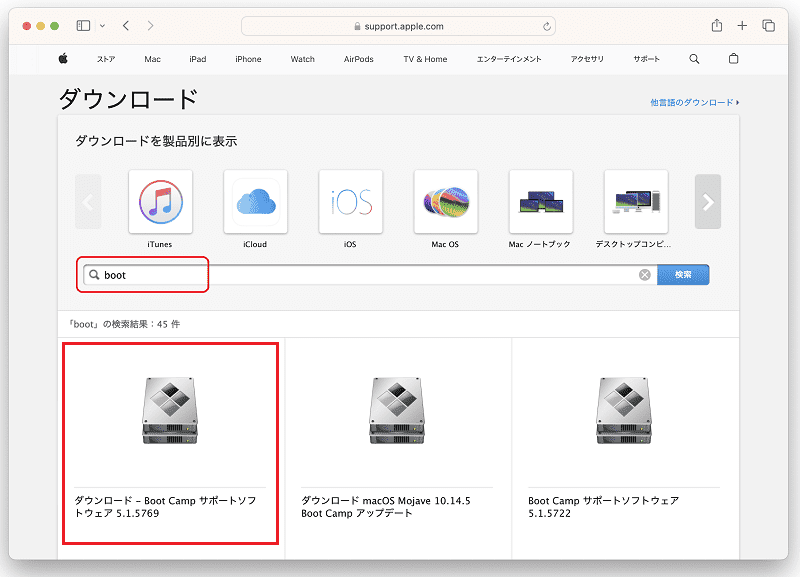The height and width of the screenshot is (577, 800).
Task: Select the Mac ノートブック product icon
Action: click(541, 202)
